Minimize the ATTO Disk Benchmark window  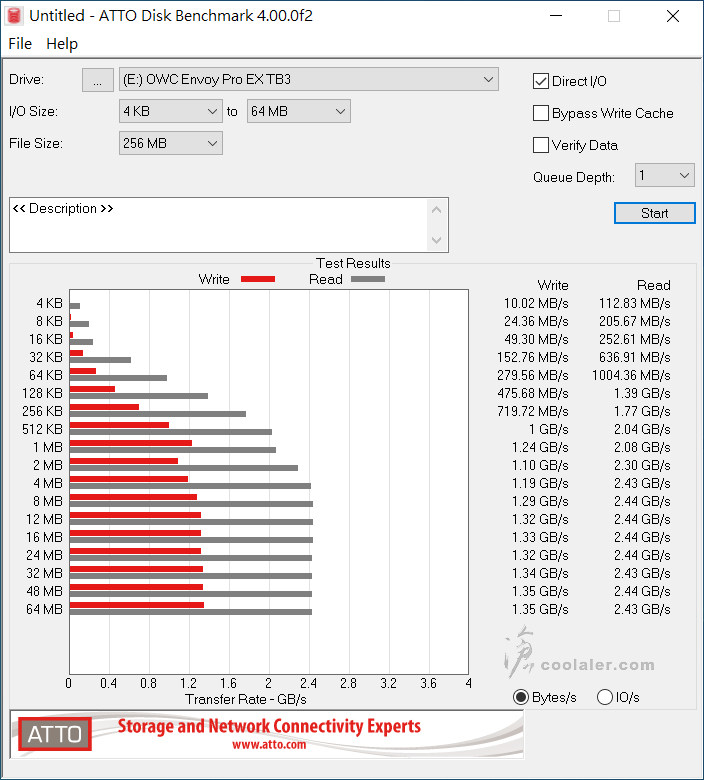[556, 16]
